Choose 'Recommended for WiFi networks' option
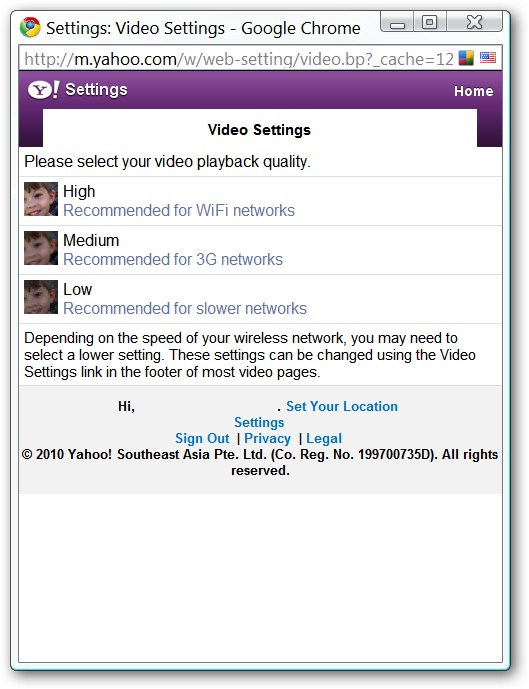The height and width of the screenshot is (689, 529). [179, 210]
